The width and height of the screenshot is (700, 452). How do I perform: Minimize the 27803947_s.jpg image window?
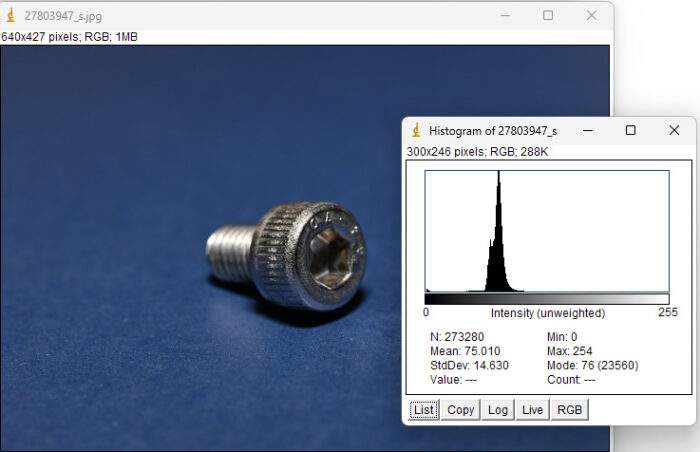click(x=505, y=16)
